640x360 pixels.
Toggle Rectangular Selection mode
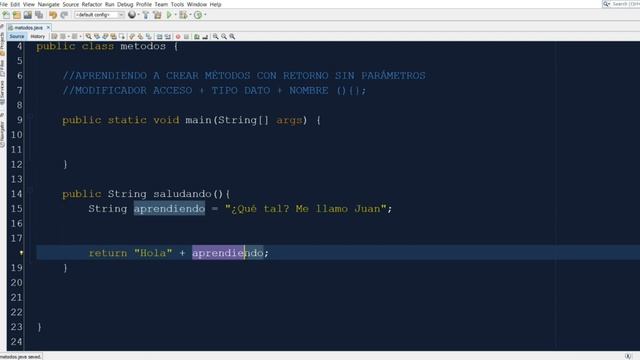coord(122,37)
